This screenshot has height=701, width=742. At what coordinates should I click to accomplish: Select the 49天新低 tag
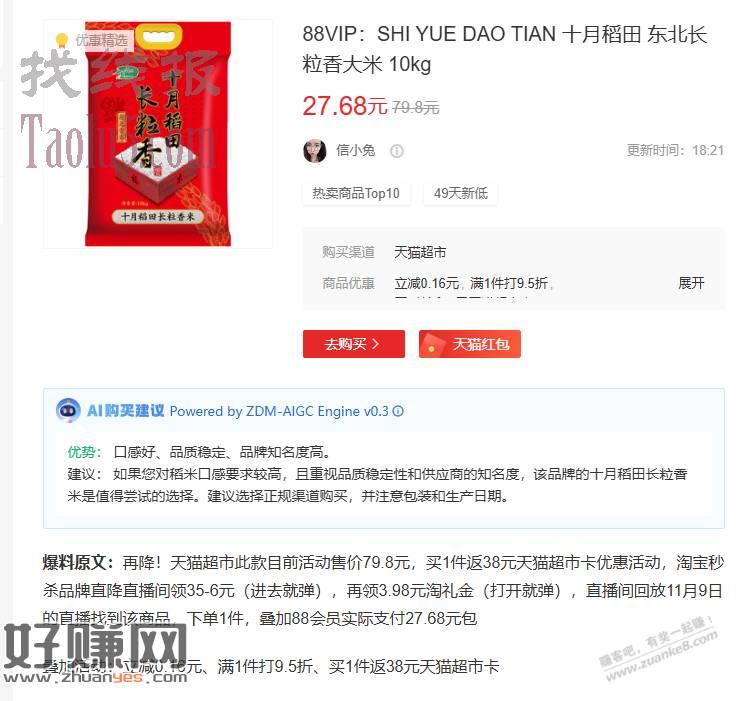pyautogui.click(x=460, y=193)
